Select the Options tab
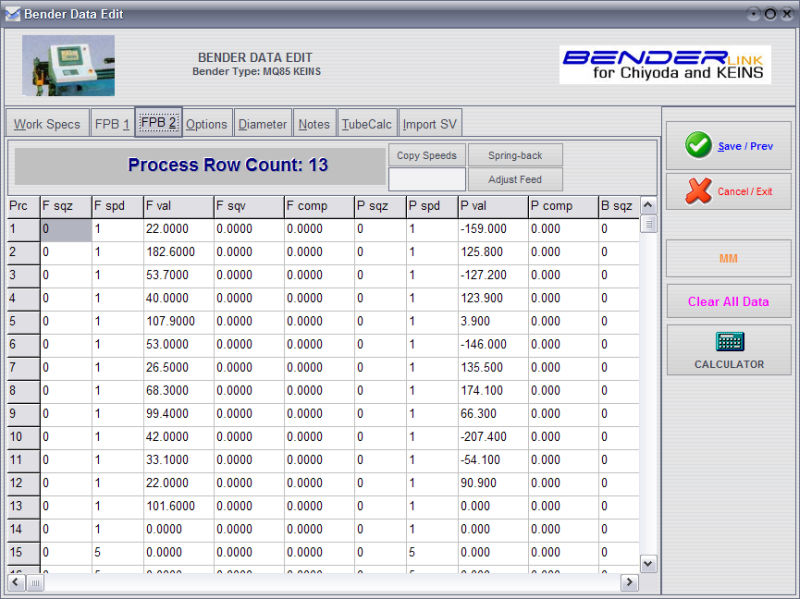This screenshot has height=599, width=800. click(206, 124)
